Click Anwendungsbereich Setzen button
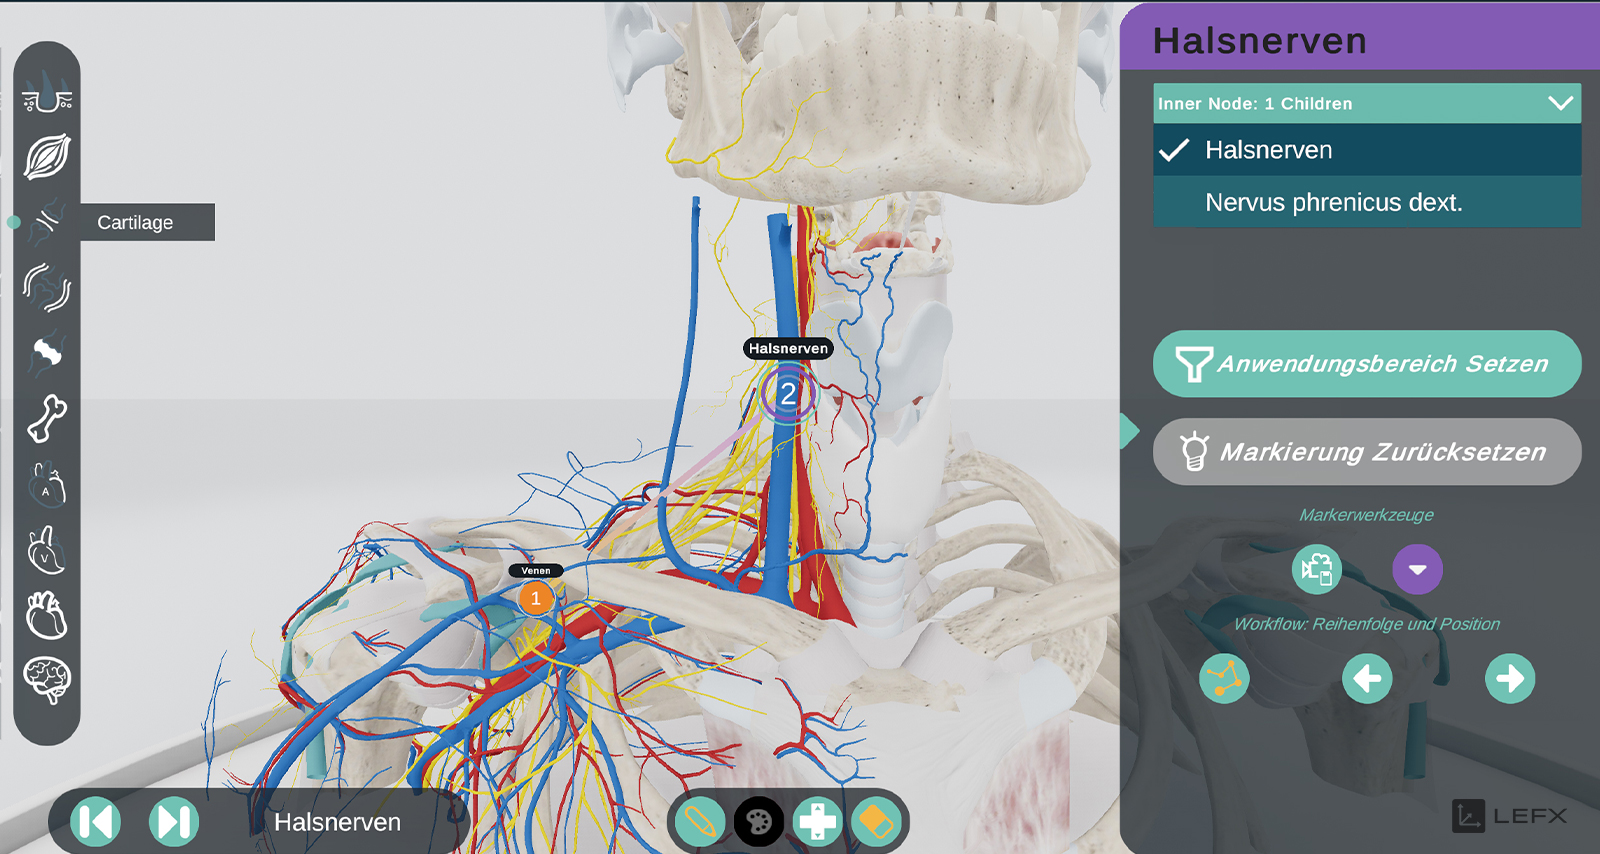 (x=1366, y=364)
